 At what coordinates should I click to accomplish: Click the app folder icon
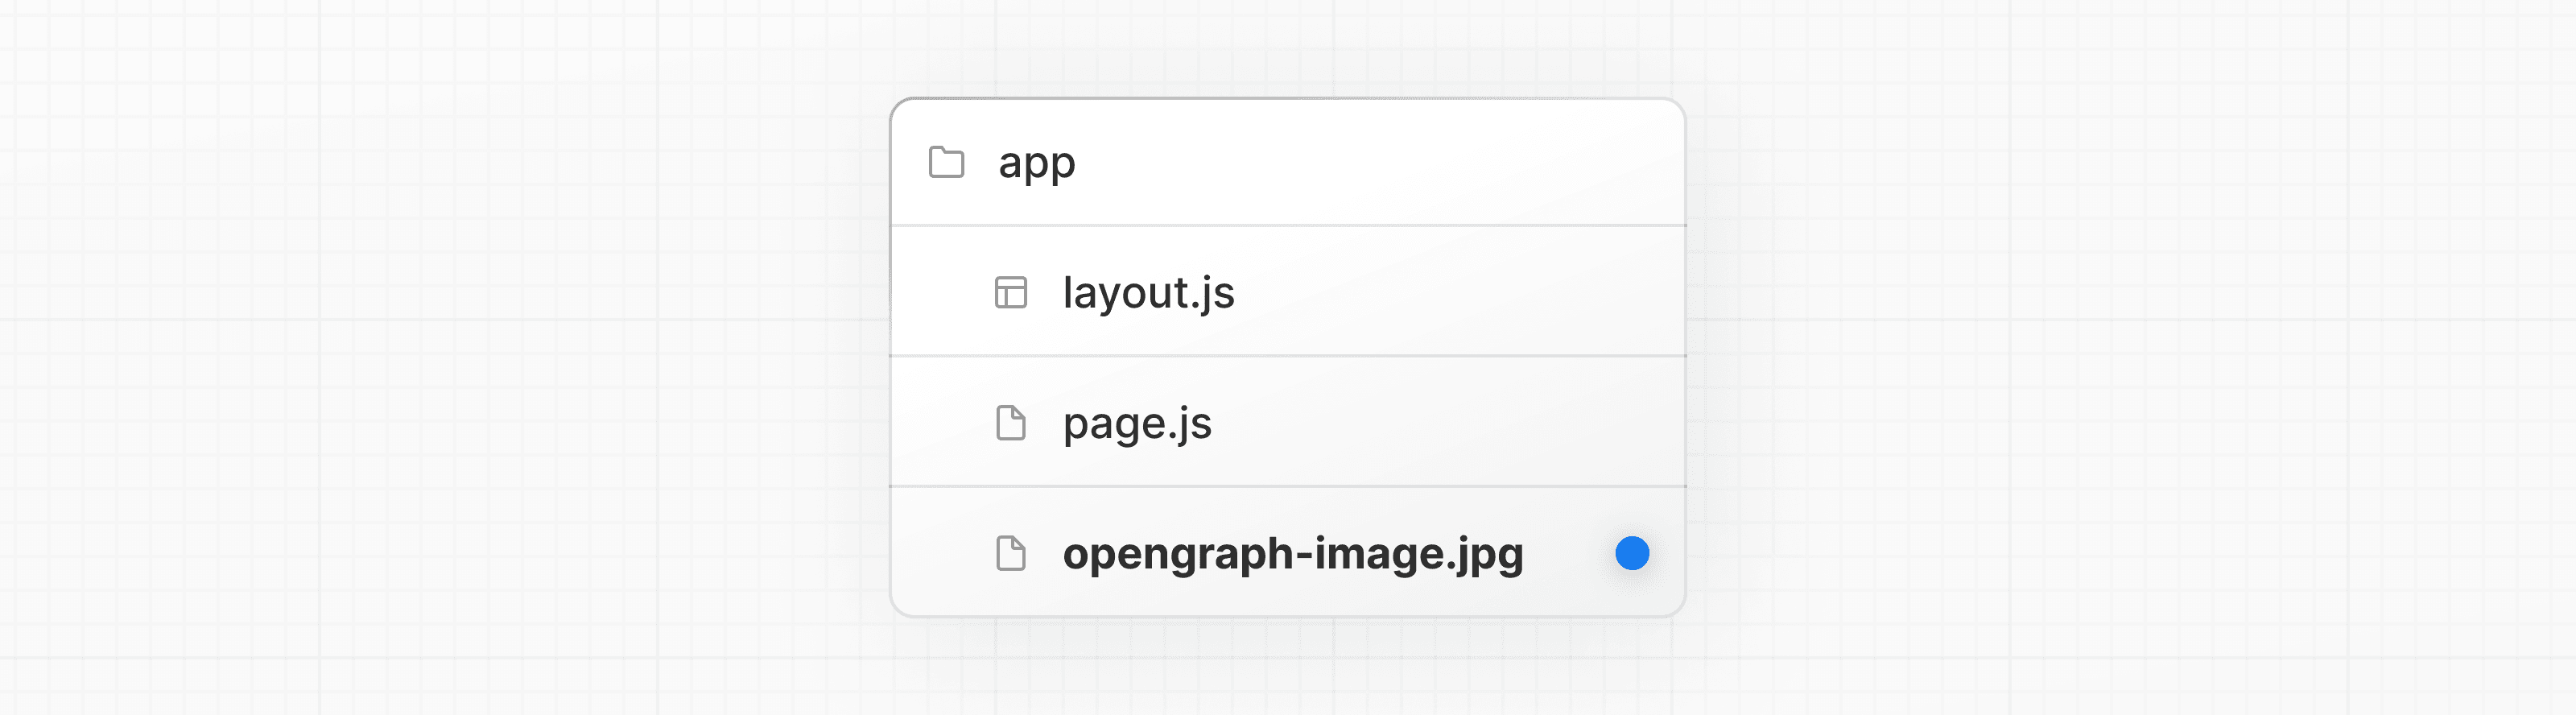pos(946,162)
